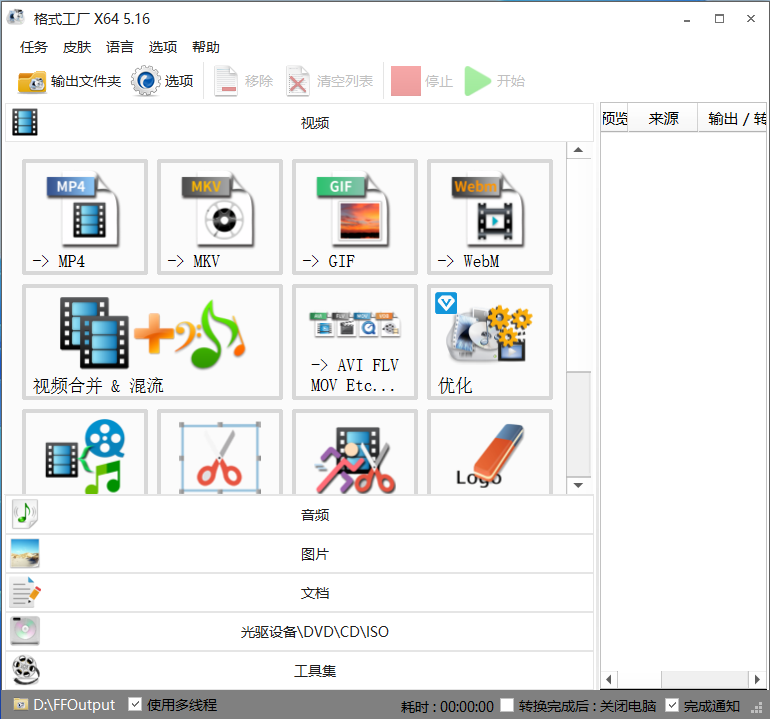Open the 任务 menu
The height and width of the screenshot is (719, 770).
[33, 47]
